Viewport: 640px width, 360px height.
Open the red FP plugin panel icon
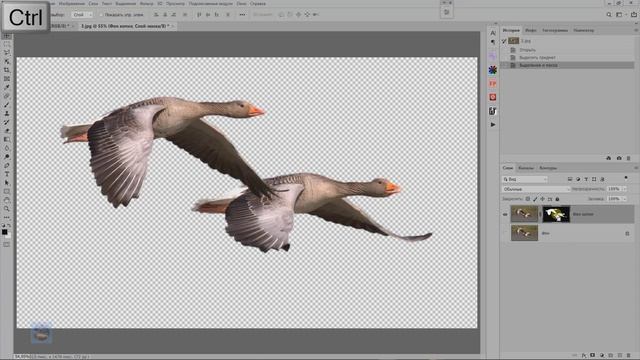493,84
